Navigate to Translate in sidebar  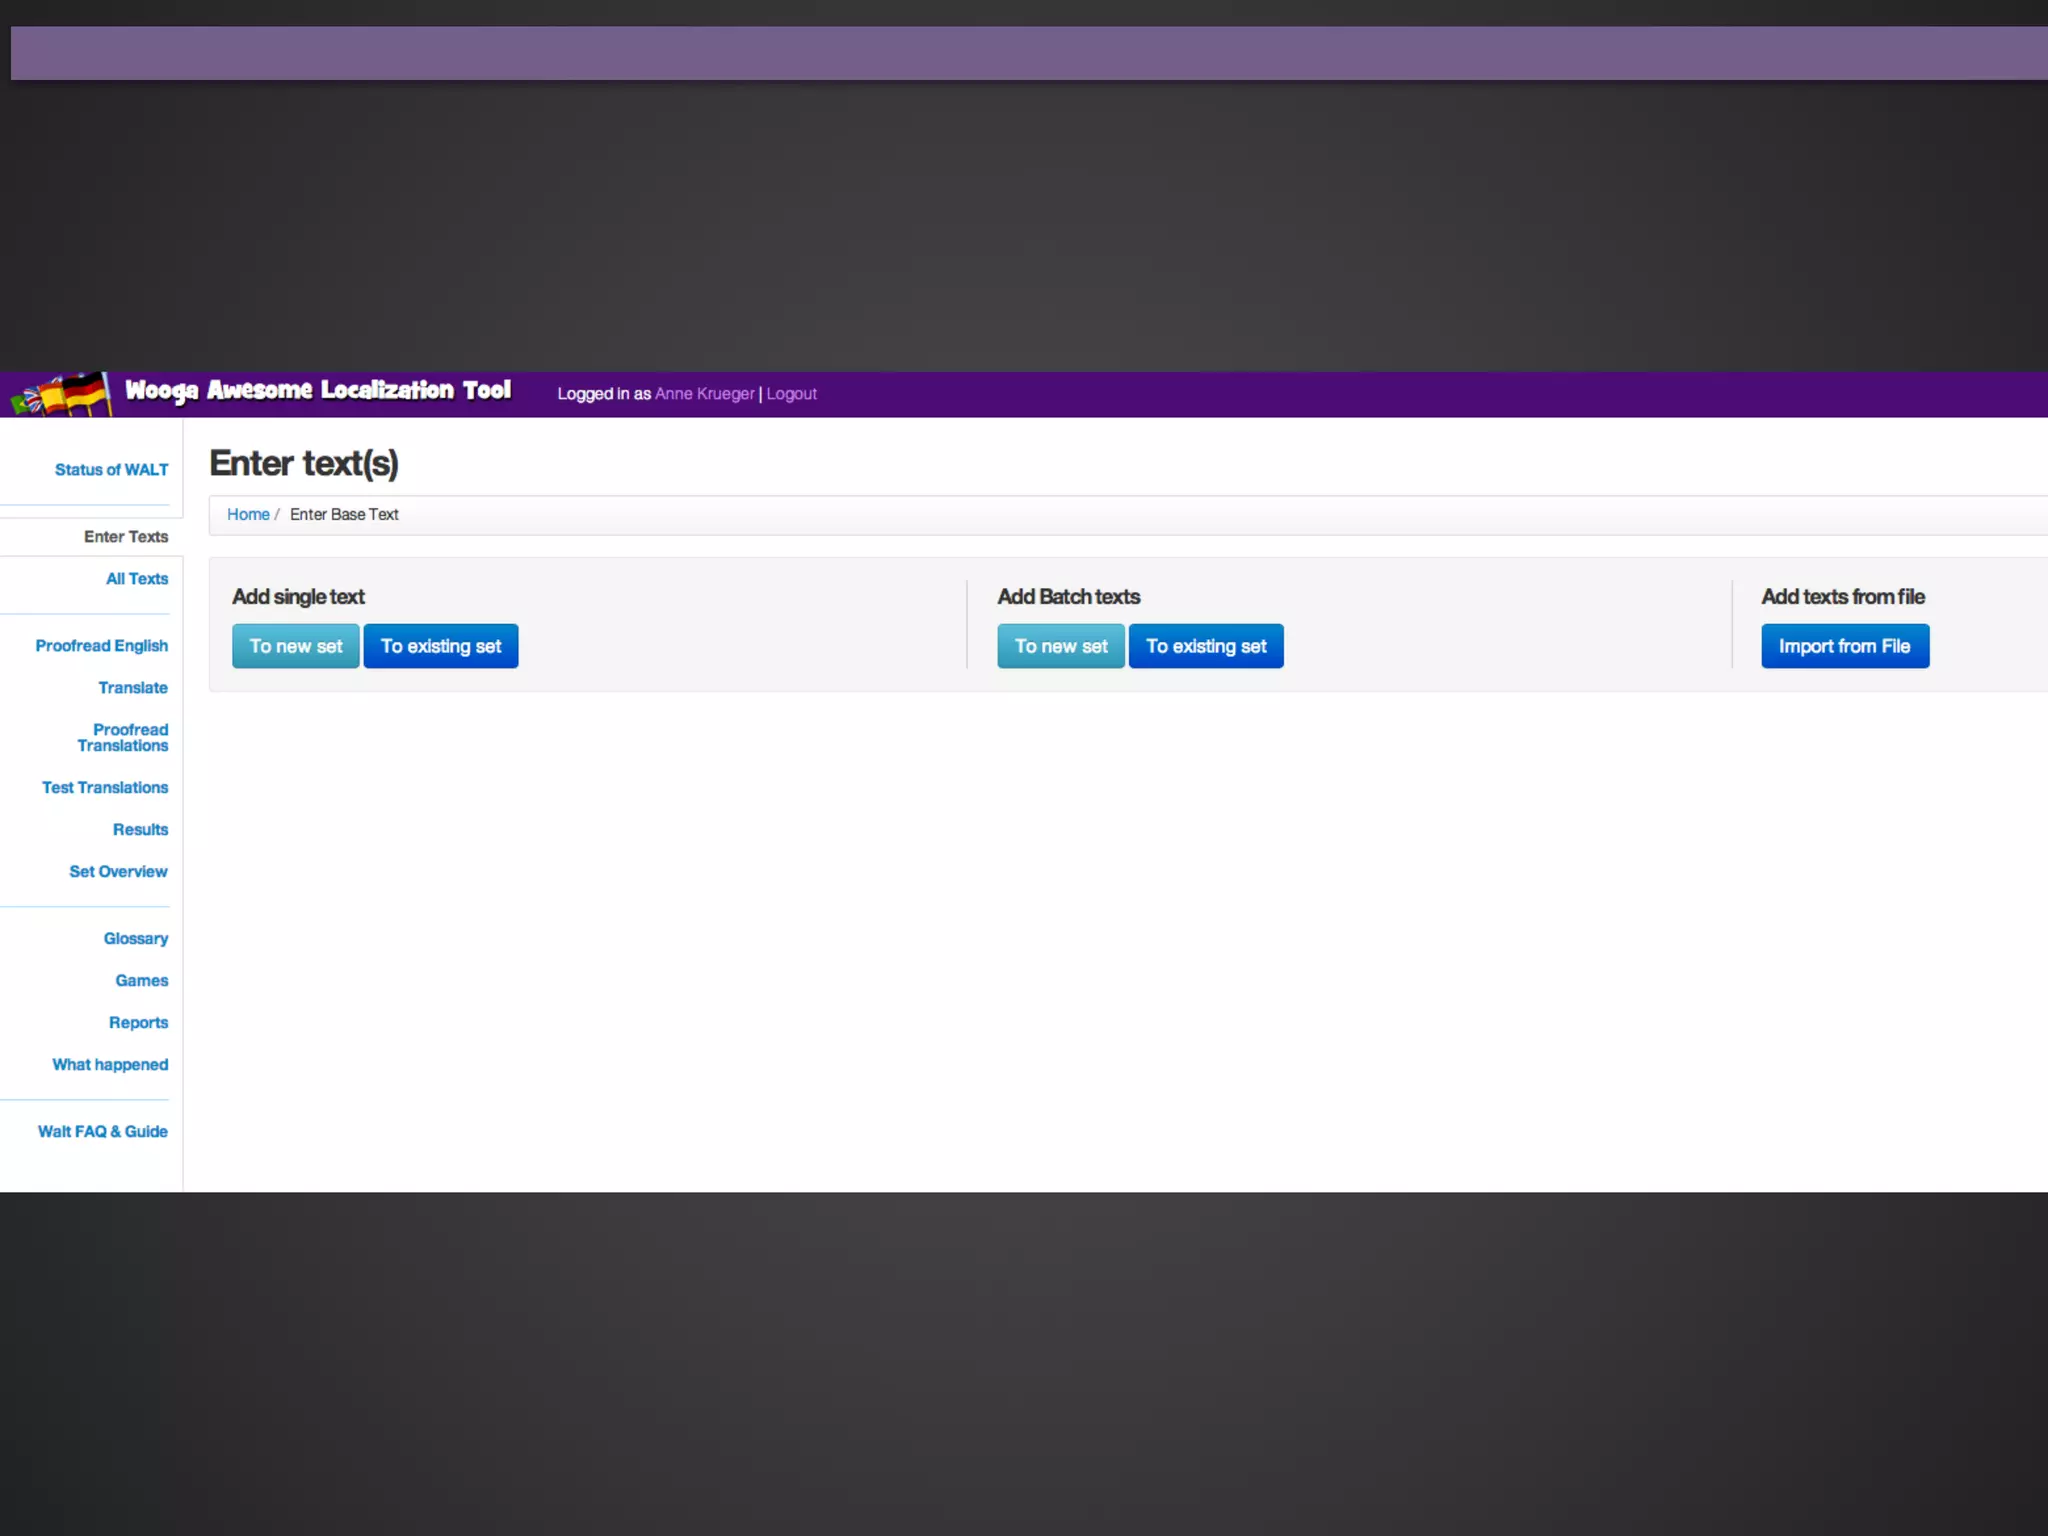click(133, 688)
